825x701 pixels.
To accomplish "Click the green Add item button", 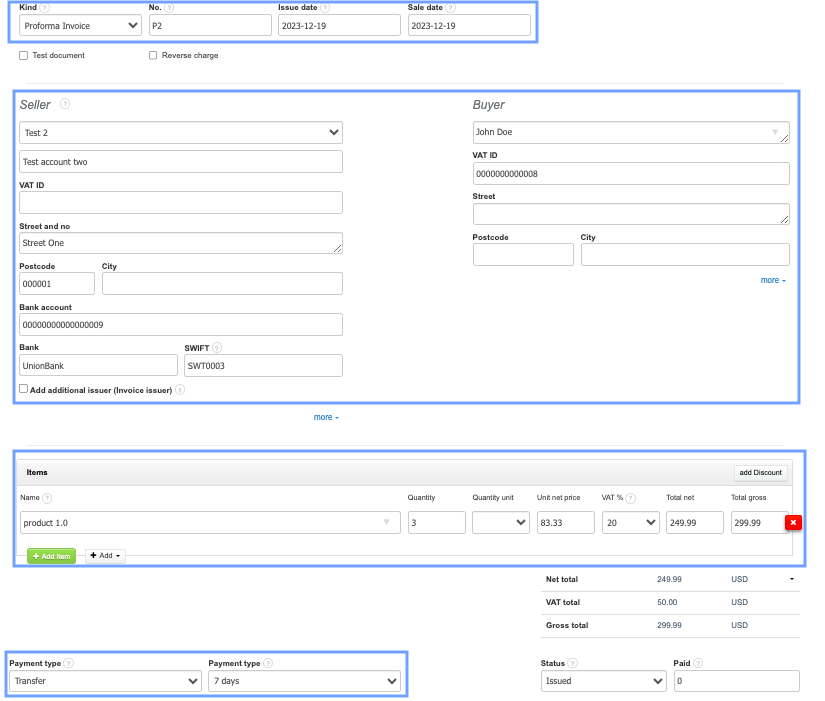I will pos(51,556).
